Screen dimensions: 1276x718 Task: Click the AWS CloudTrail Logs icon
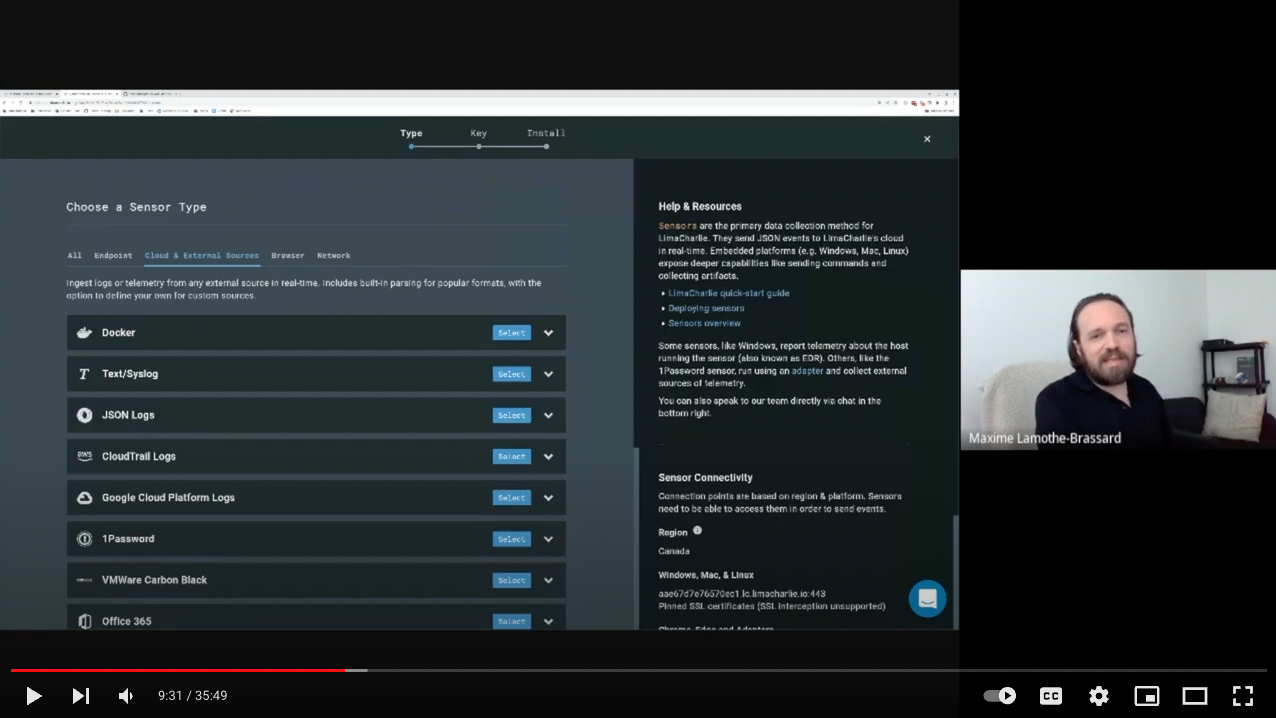(x=84, y=456)
